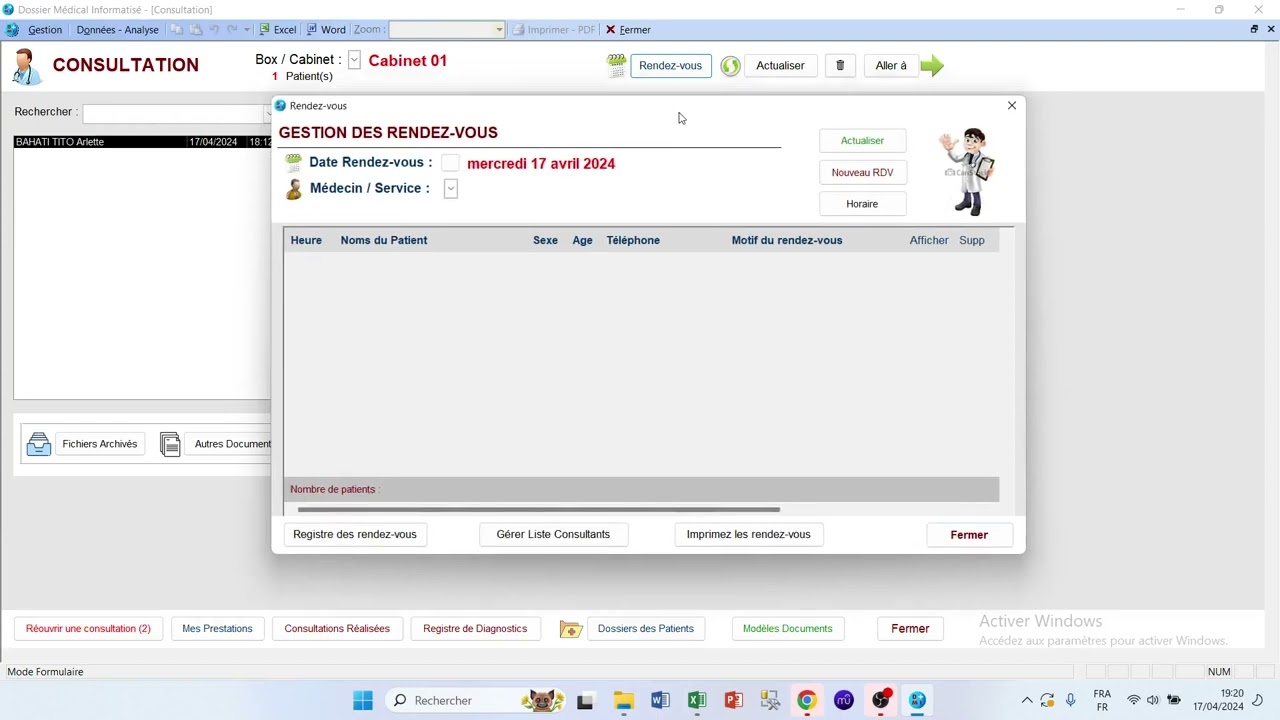Click the undo arrow in the toolbar
Image resolution: width=1280 pixels, height=720 pixels.
214,30
